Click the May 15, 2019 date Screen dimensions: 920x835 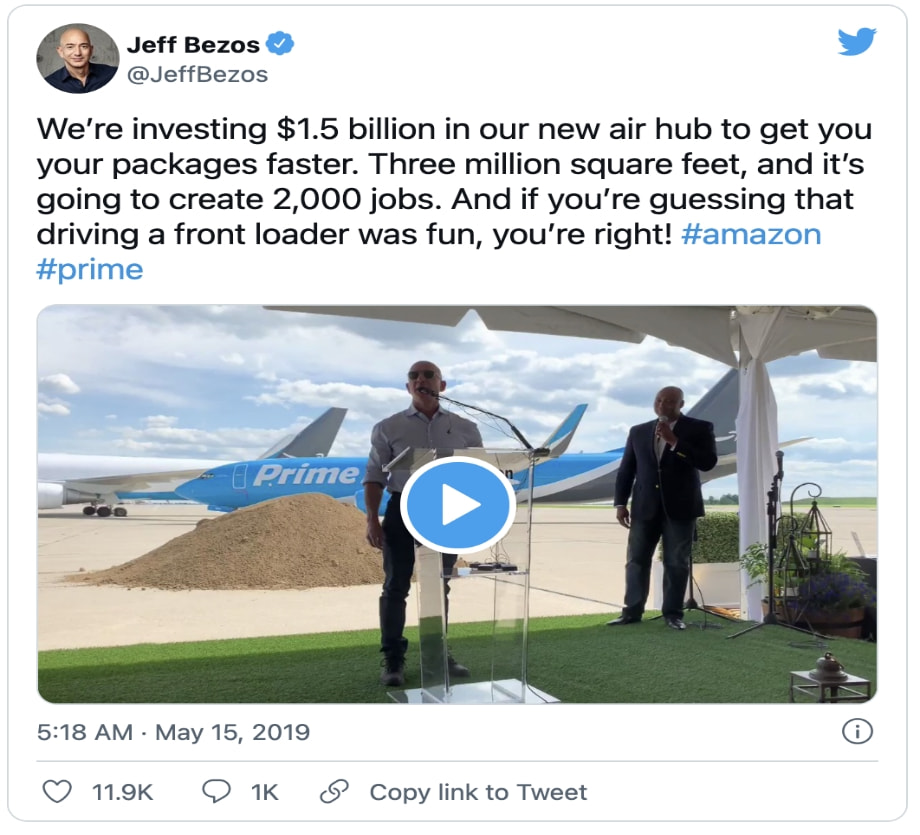[232, 732]
